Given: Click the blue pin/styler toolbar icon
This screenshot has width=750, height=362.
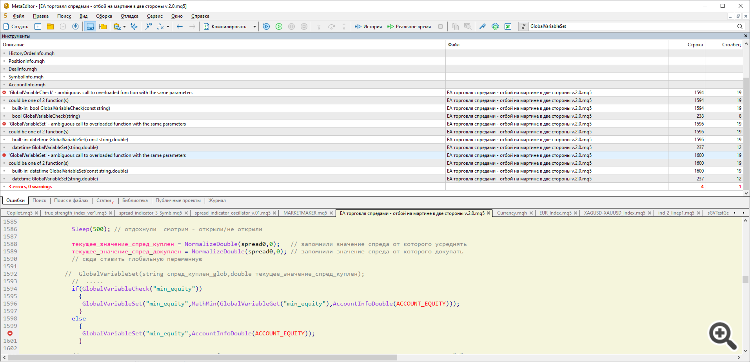Looking at the screenshot, I should [483, 26].
